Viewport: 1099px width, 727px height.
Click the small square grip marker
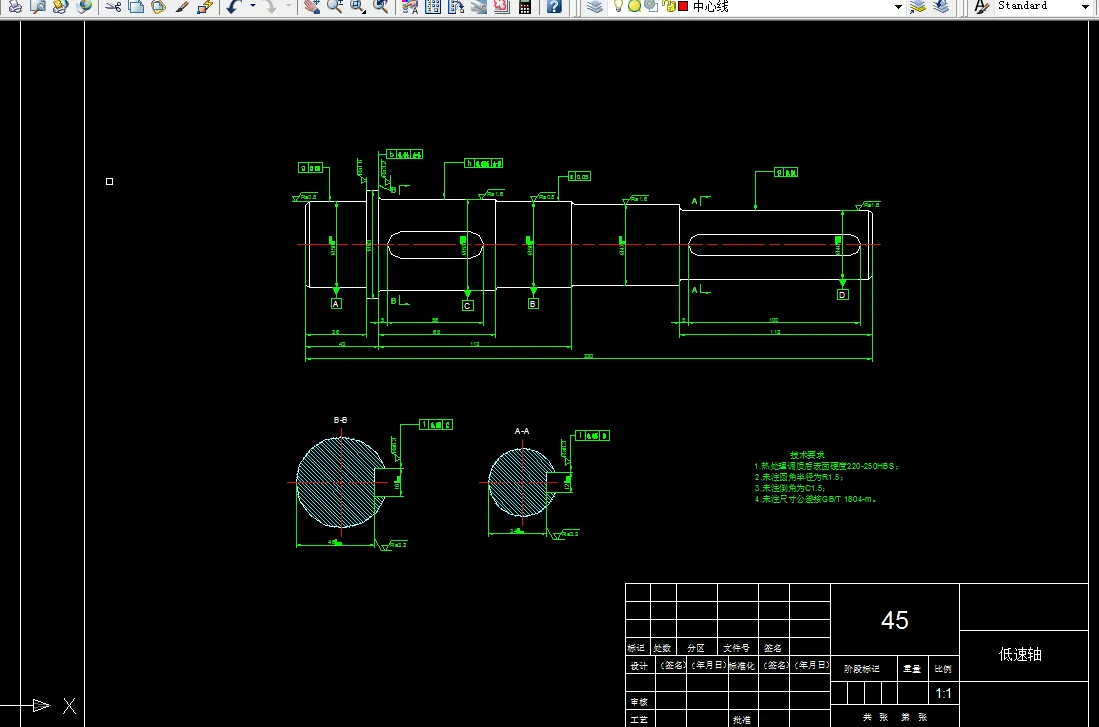(x=109, y=182)
